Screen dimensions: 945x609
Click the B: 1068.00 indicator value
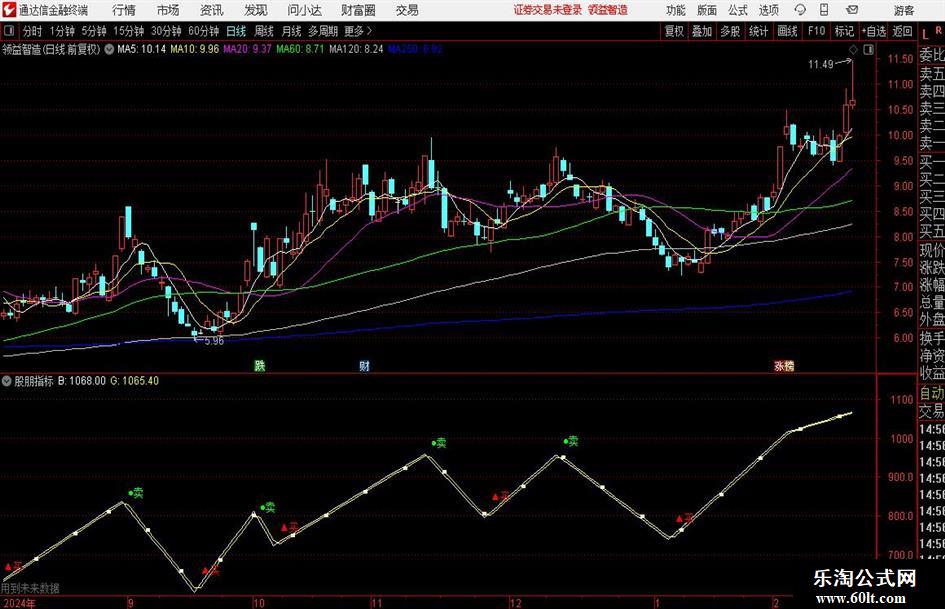[81, 381]
